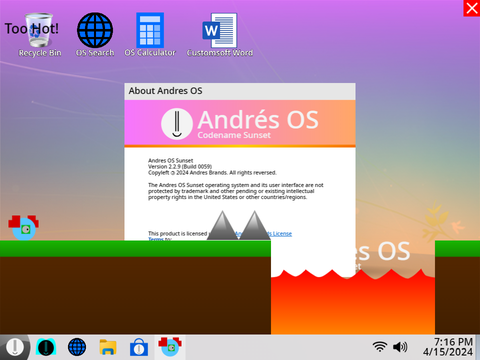Click the About Andres OS title bar
The height and width of the screenshot is (360, 480).
point(240,91)
